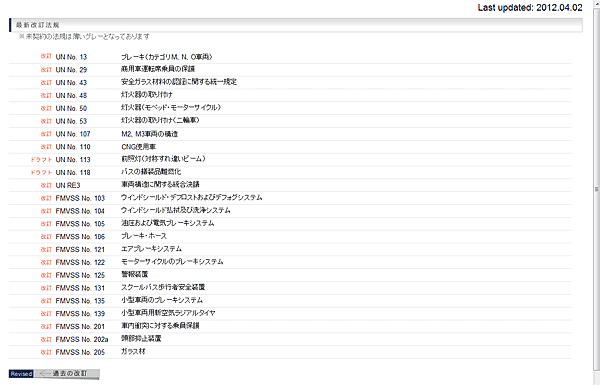The height and width of the screenshot is (385, 600).
Task: Open the UN No. 13 brake regulation
Action: pos(290,57)
